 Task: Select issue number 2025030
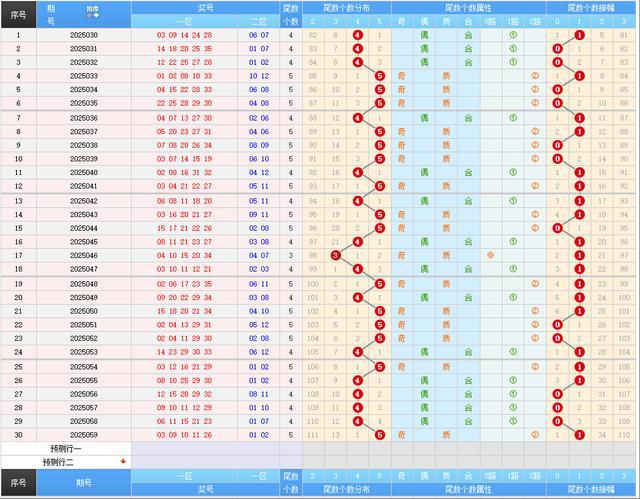[84, 35]
